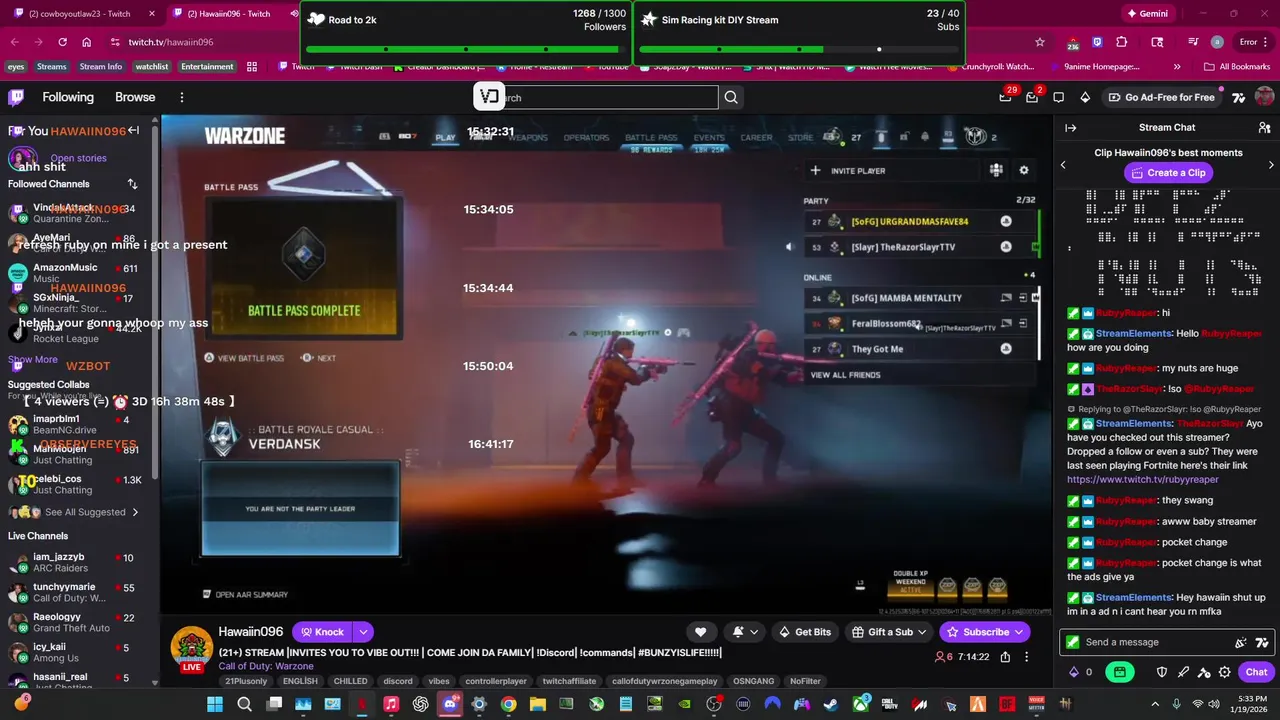The height and width of the screenshot is (720, 1280).
Task: Reload the browser page
Action: click(62, 42)
